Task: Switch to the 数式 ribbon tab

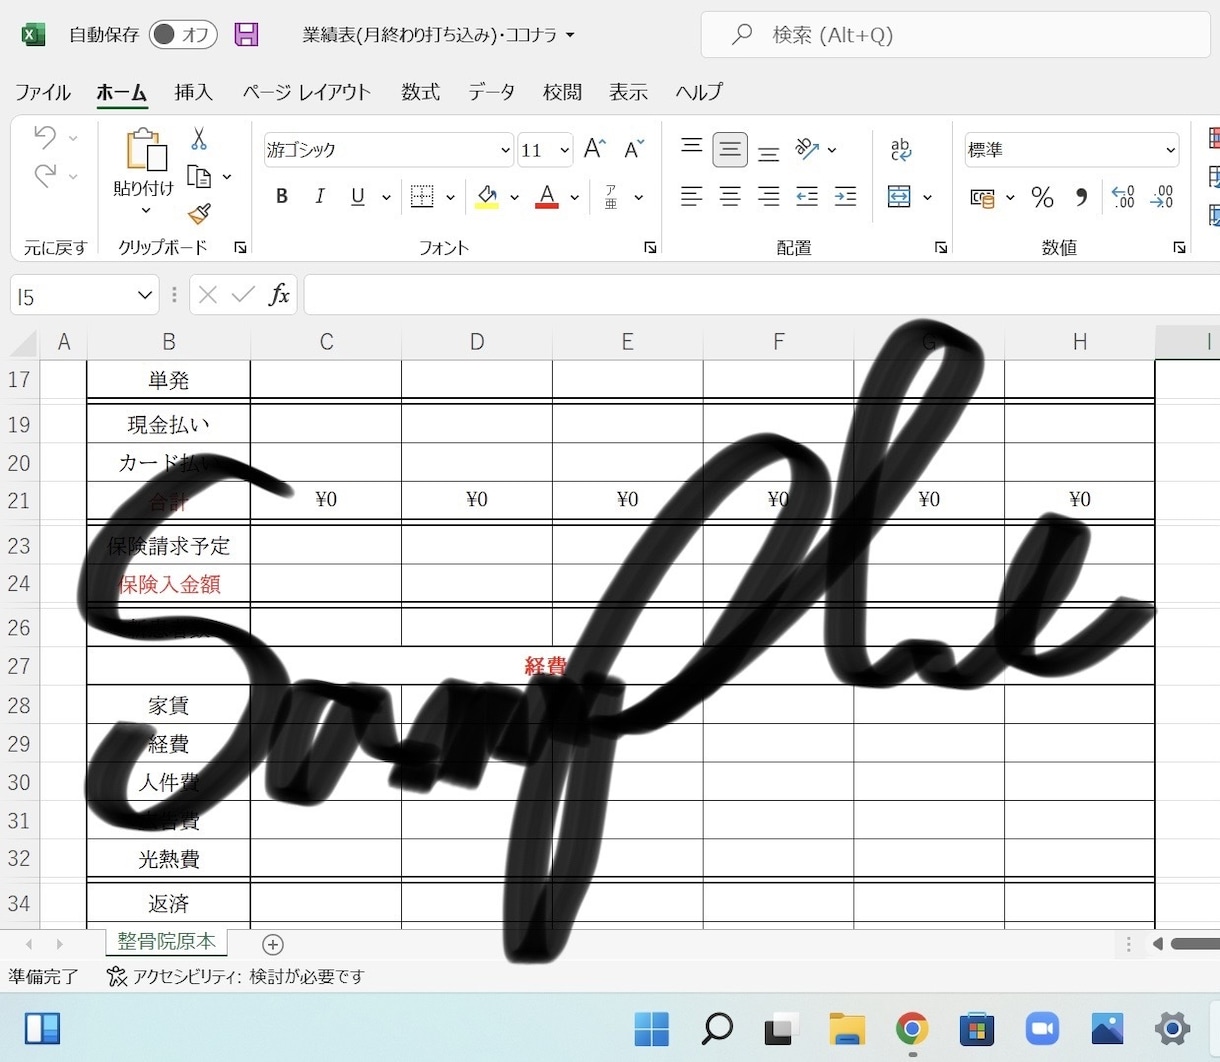Action: click(x=420, y=92)
